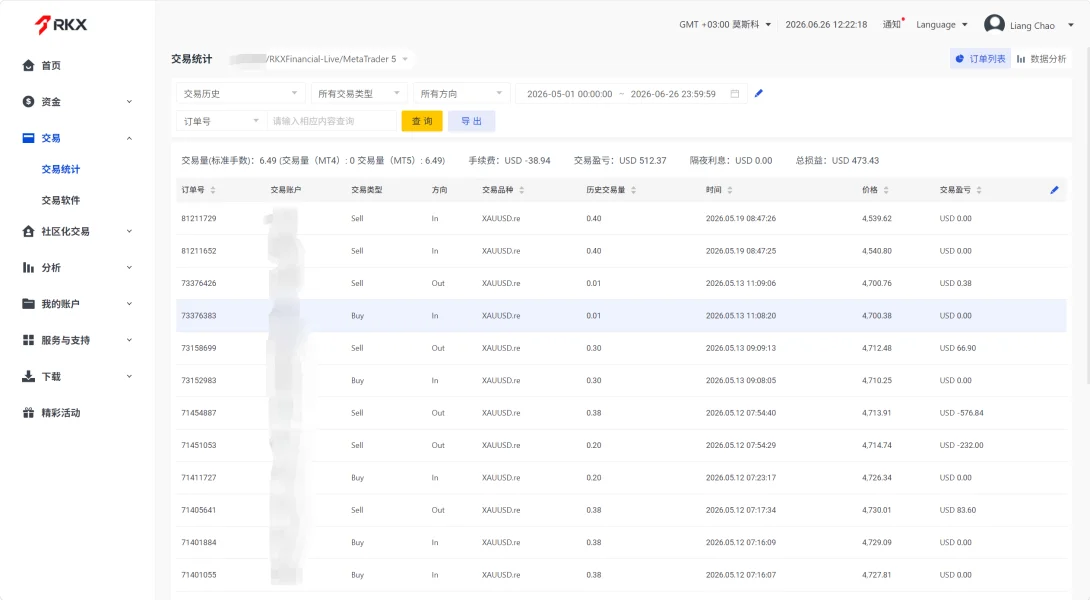Click time 2026.05.12 07:54:29
The height and width of the screenshot is (600, 1090).
tap(741, 445)
